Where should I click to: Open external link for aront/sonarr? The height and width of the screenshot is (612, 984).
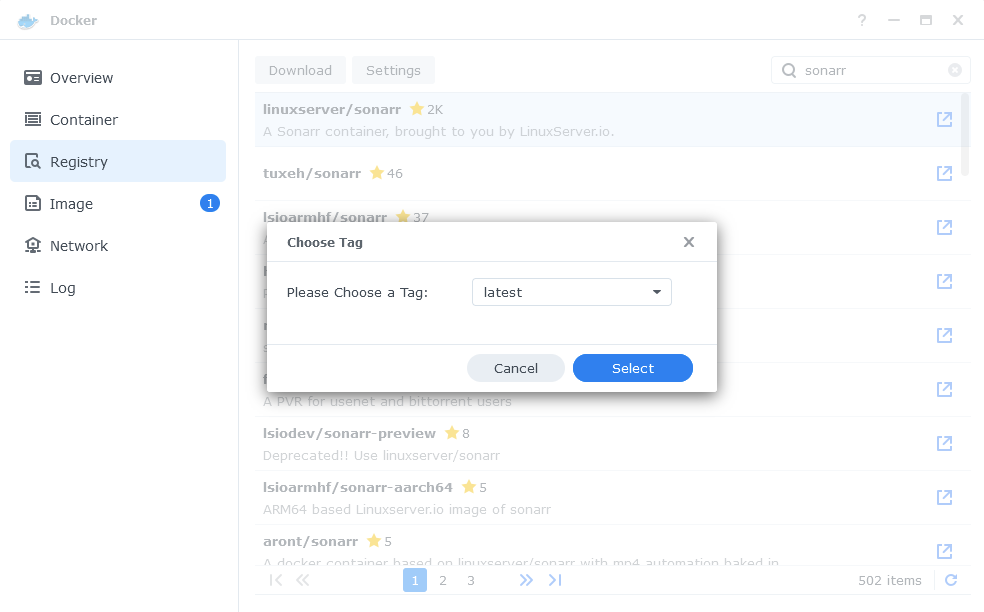pos(944,551)
